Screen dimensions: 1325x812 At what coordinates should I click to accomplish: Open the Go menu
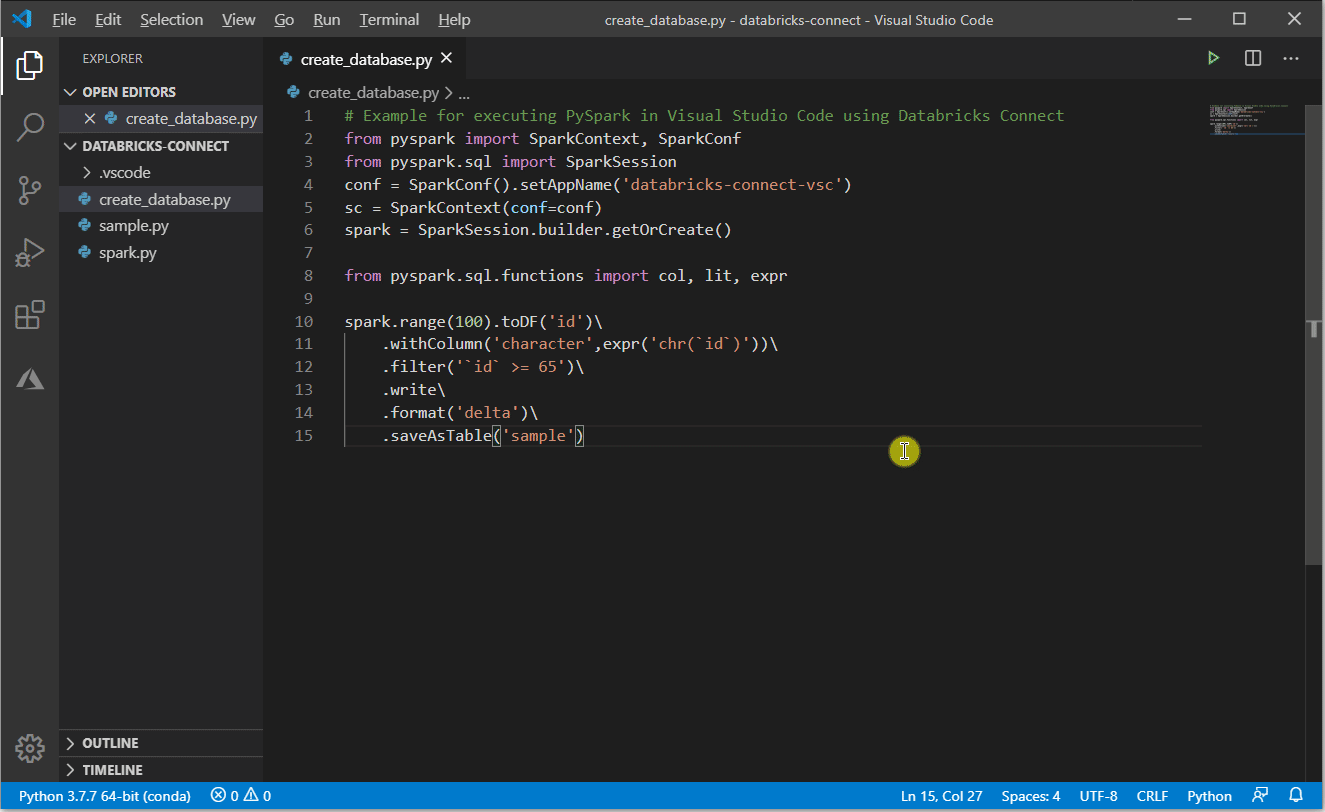(284, 19)
